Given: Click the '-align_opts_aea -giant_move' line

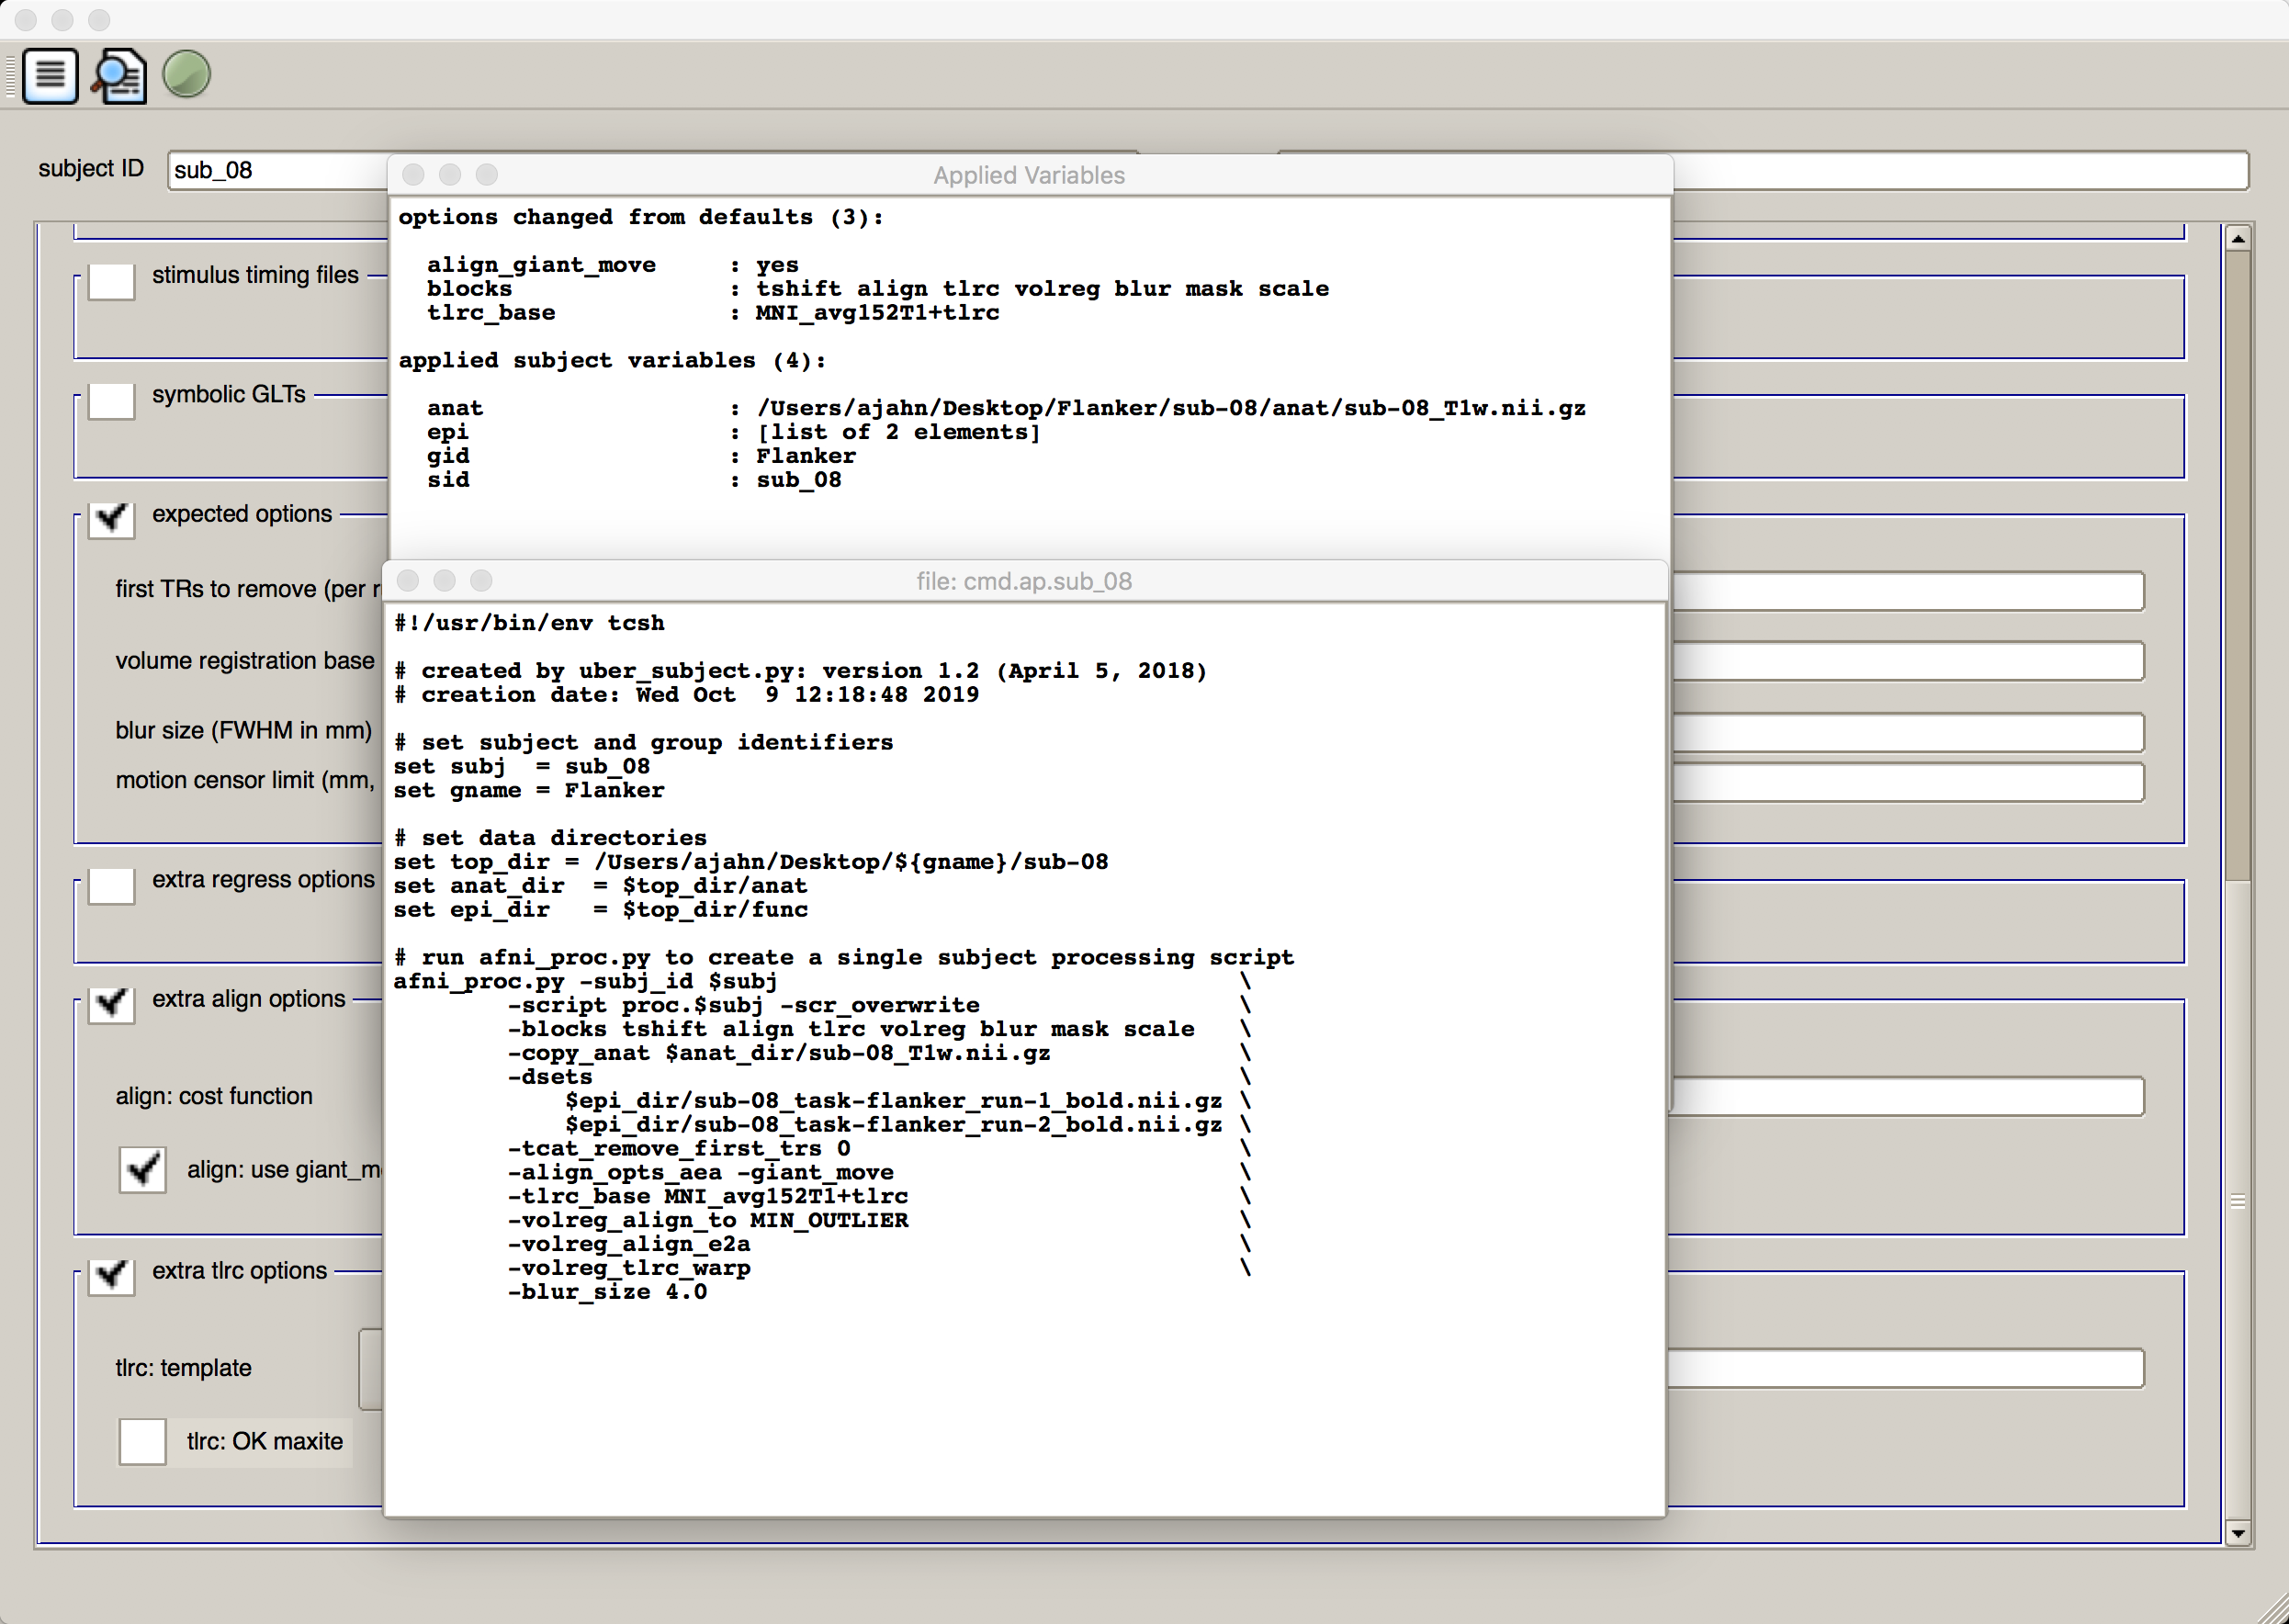Looking at the screenshot, I should point(701,1172).
